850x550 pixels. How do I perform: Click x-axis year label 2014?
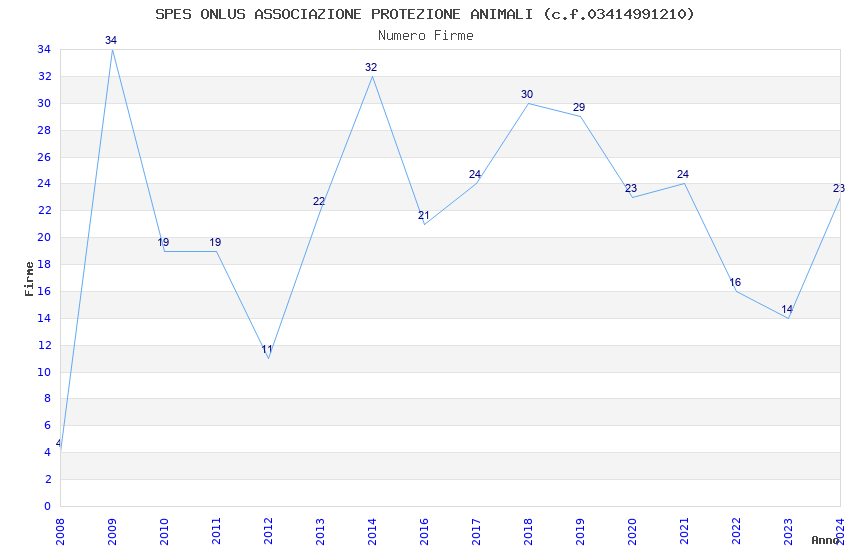pos(372,531)
